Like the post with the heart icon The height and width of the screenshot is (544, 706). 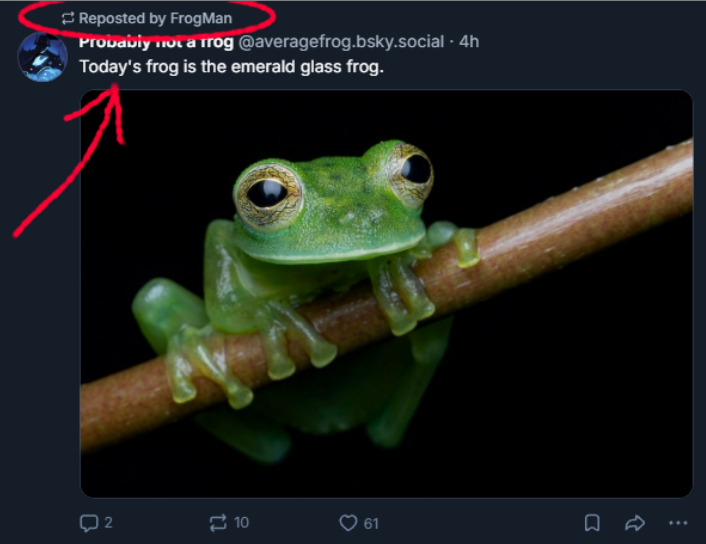click(347, 522)
